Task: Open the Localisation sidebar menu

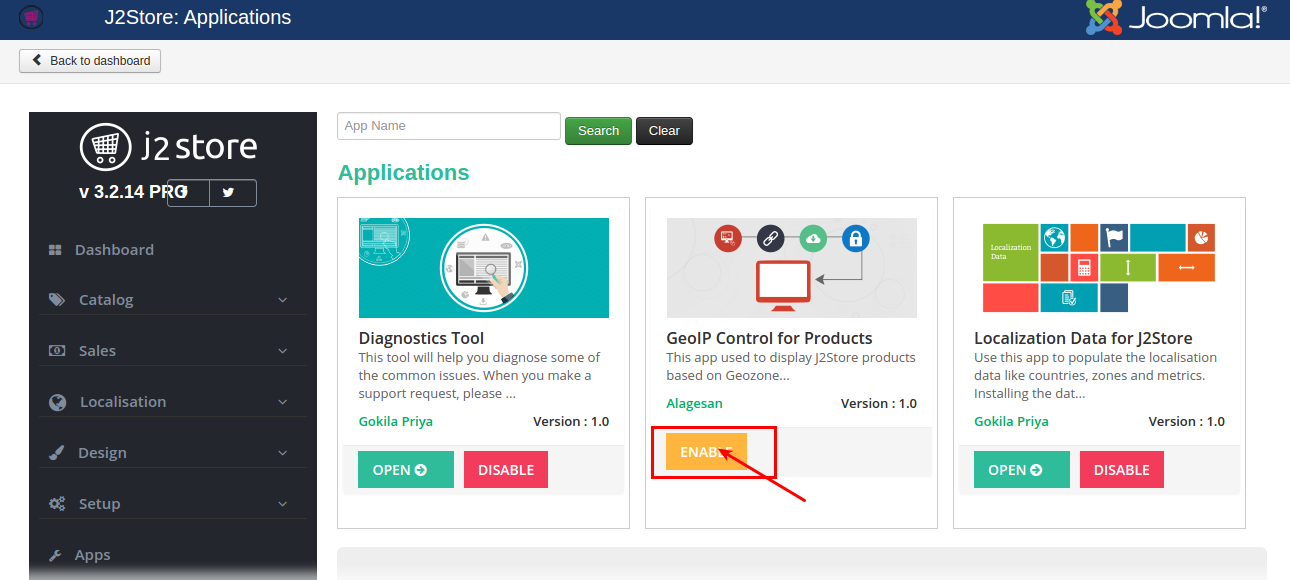Action: [x=173, y=402]
